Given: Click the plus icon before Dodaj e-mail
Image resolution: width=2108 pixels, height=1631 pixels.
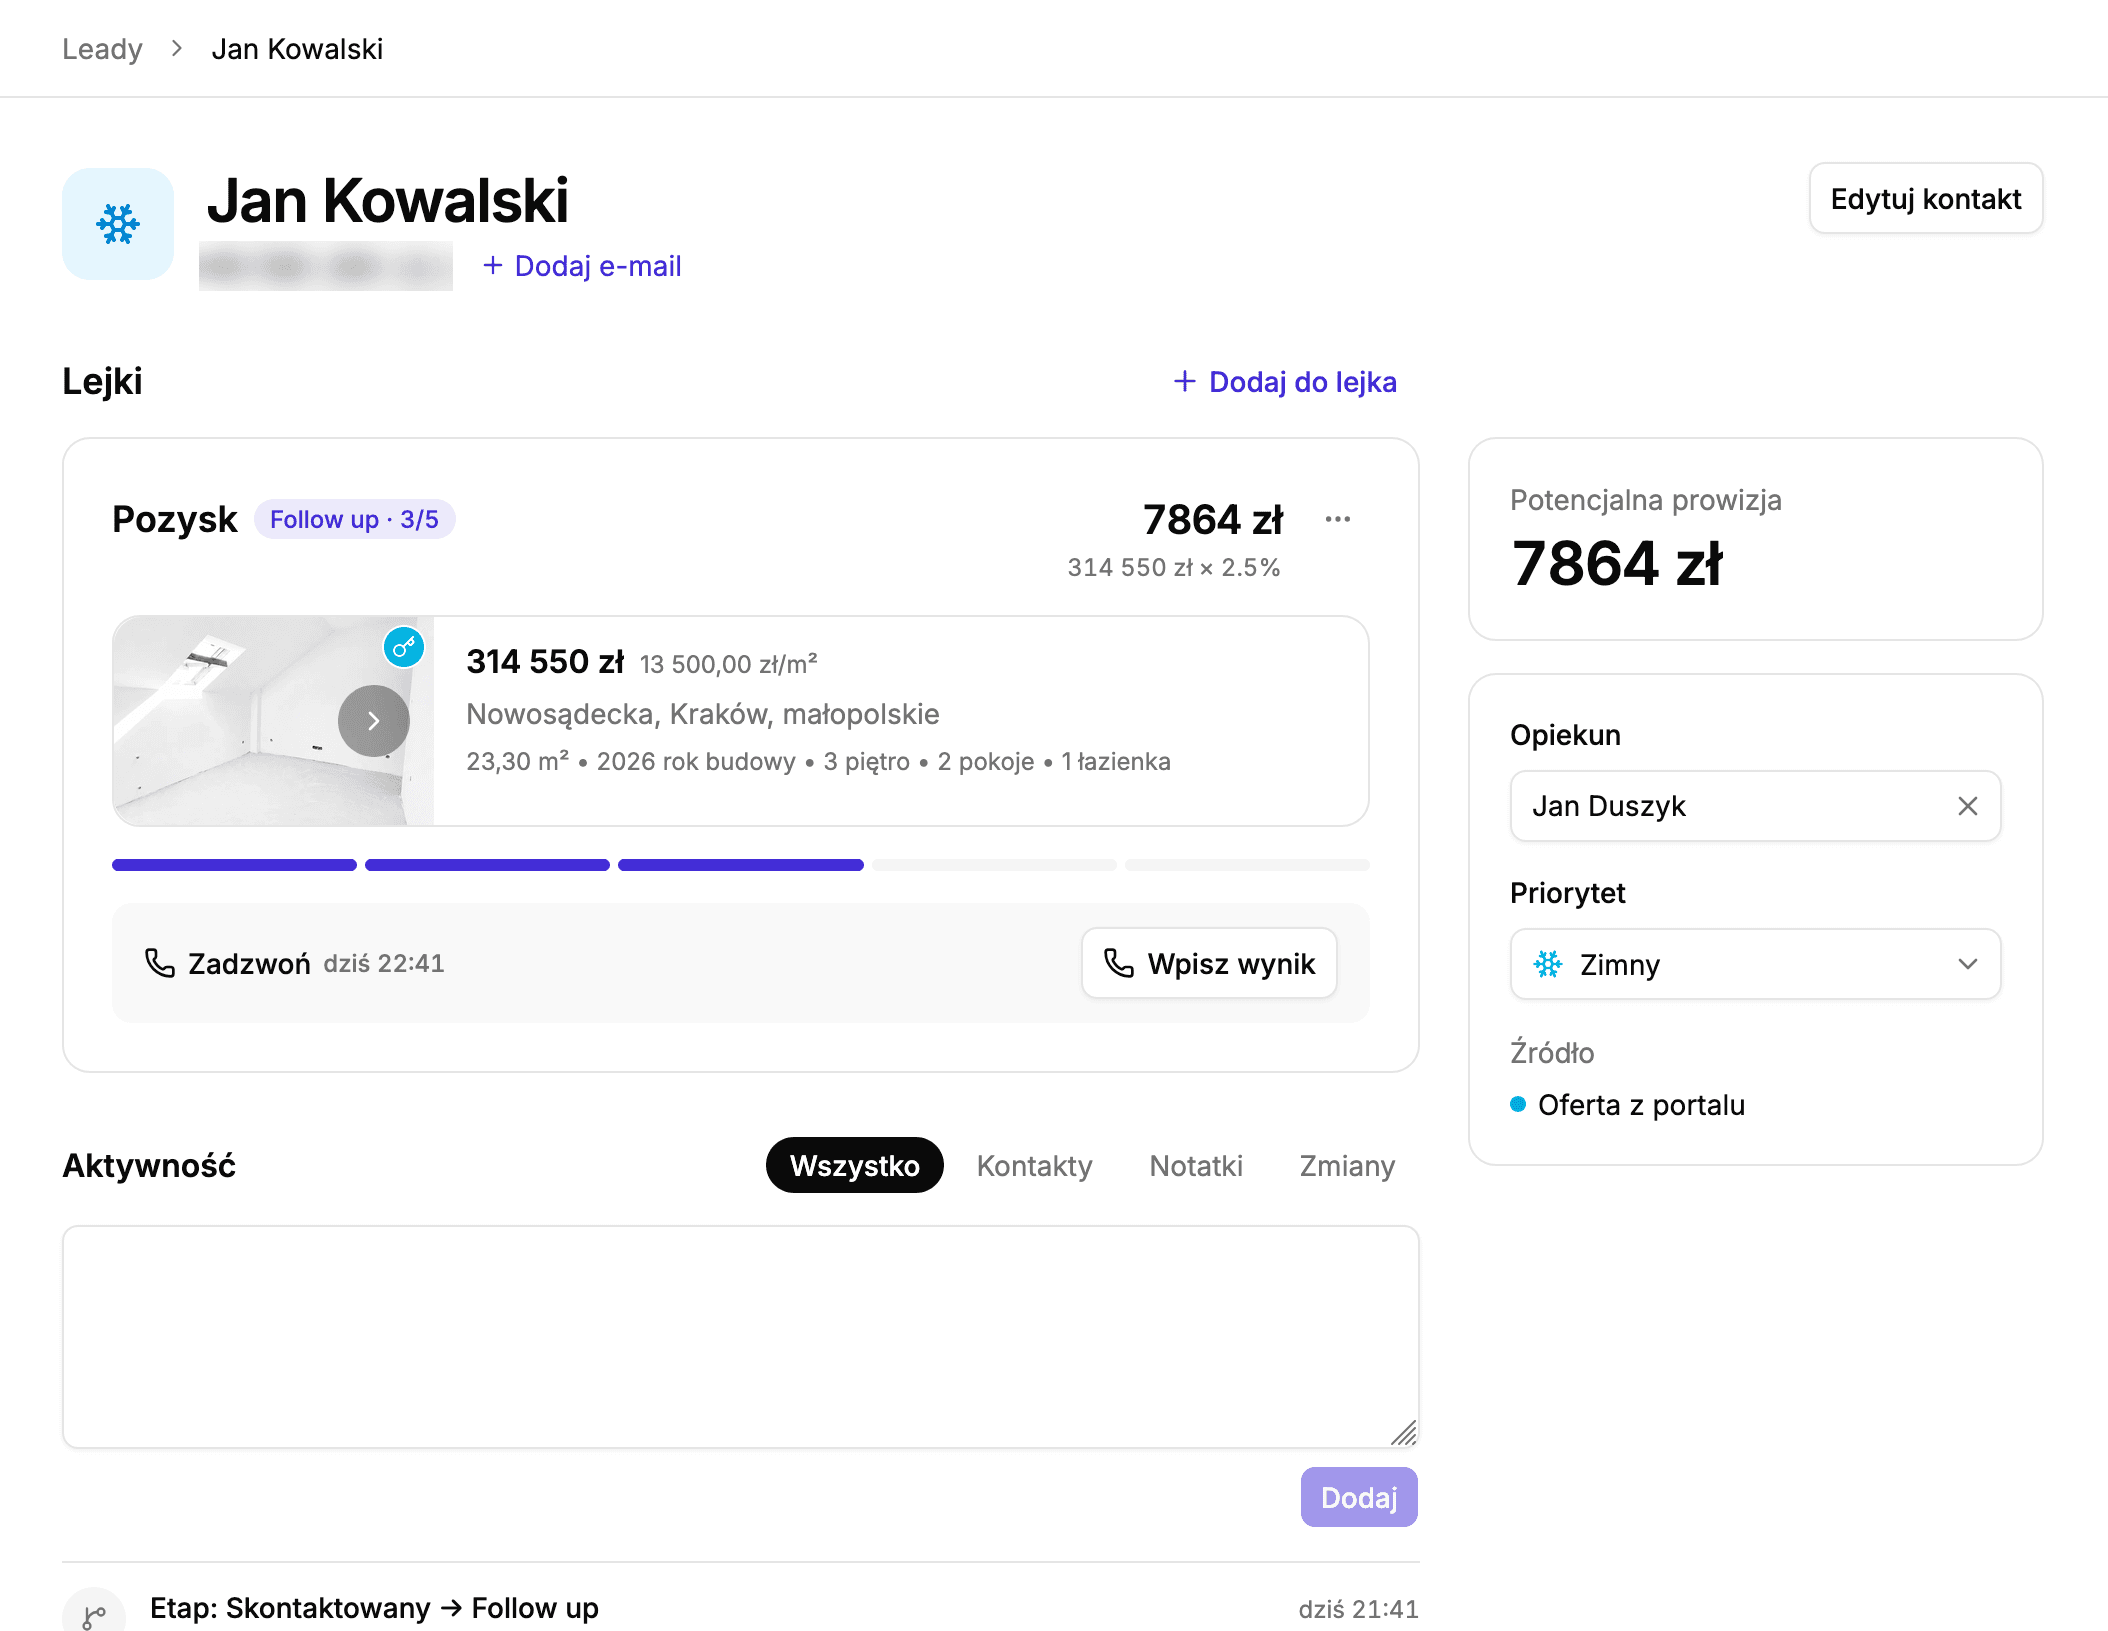Looking at the screenshot, I should click(493, 266).
